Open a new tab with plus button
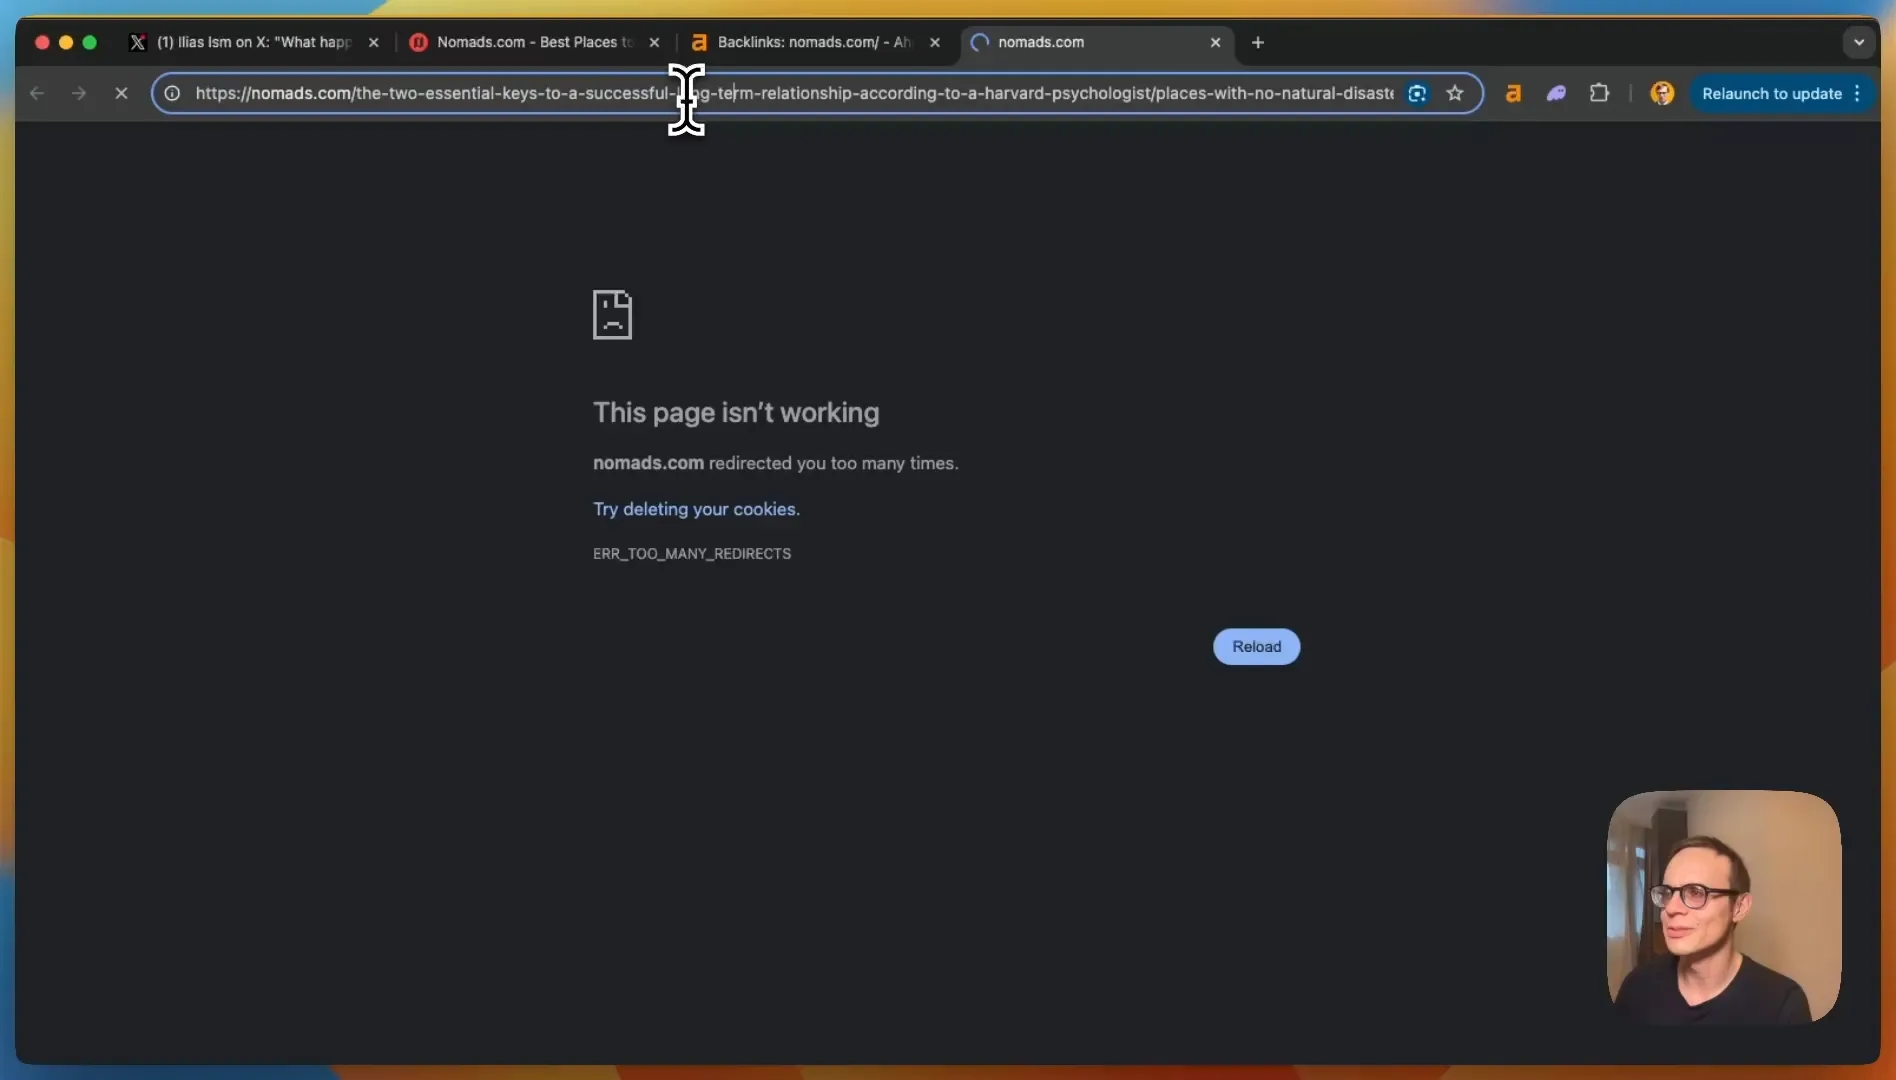The height and width of the screenshot is (1080, 1896). 1258,42
